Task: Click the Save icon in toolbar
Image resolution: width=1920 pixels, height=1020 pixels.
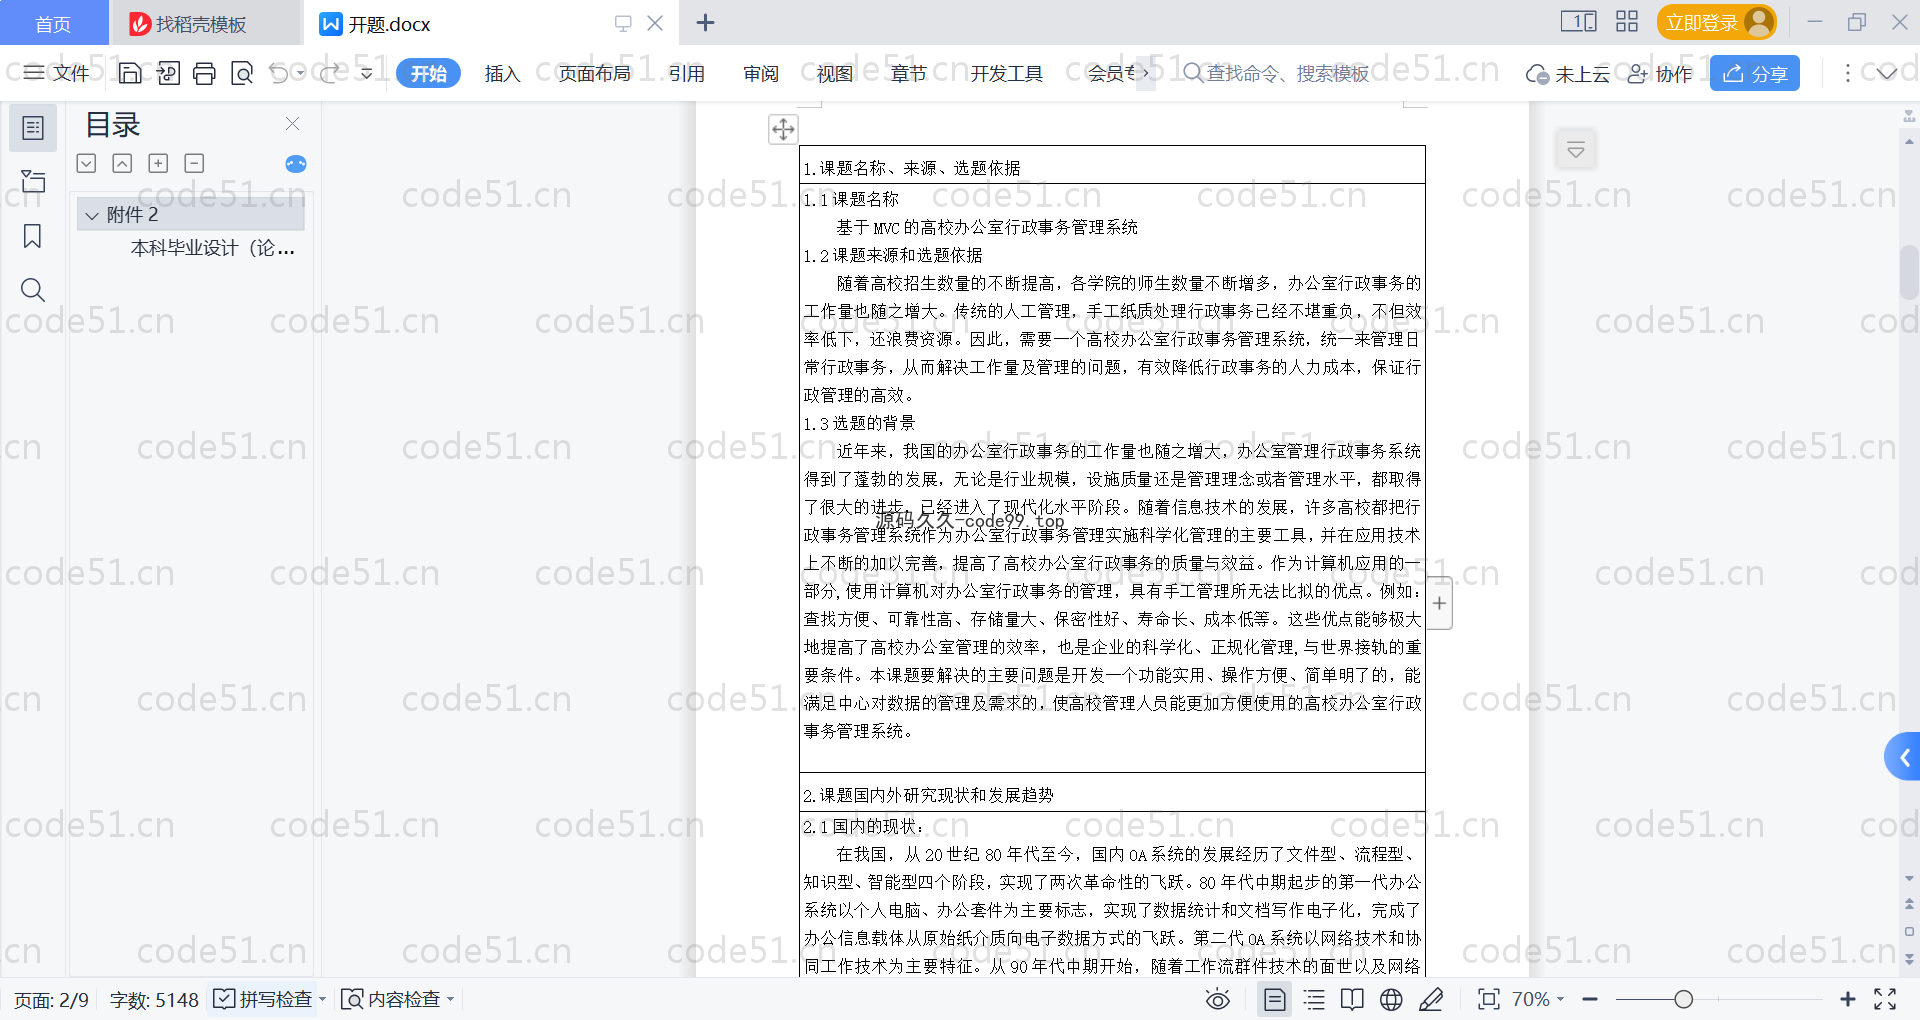Action: [x=130, y=73]
